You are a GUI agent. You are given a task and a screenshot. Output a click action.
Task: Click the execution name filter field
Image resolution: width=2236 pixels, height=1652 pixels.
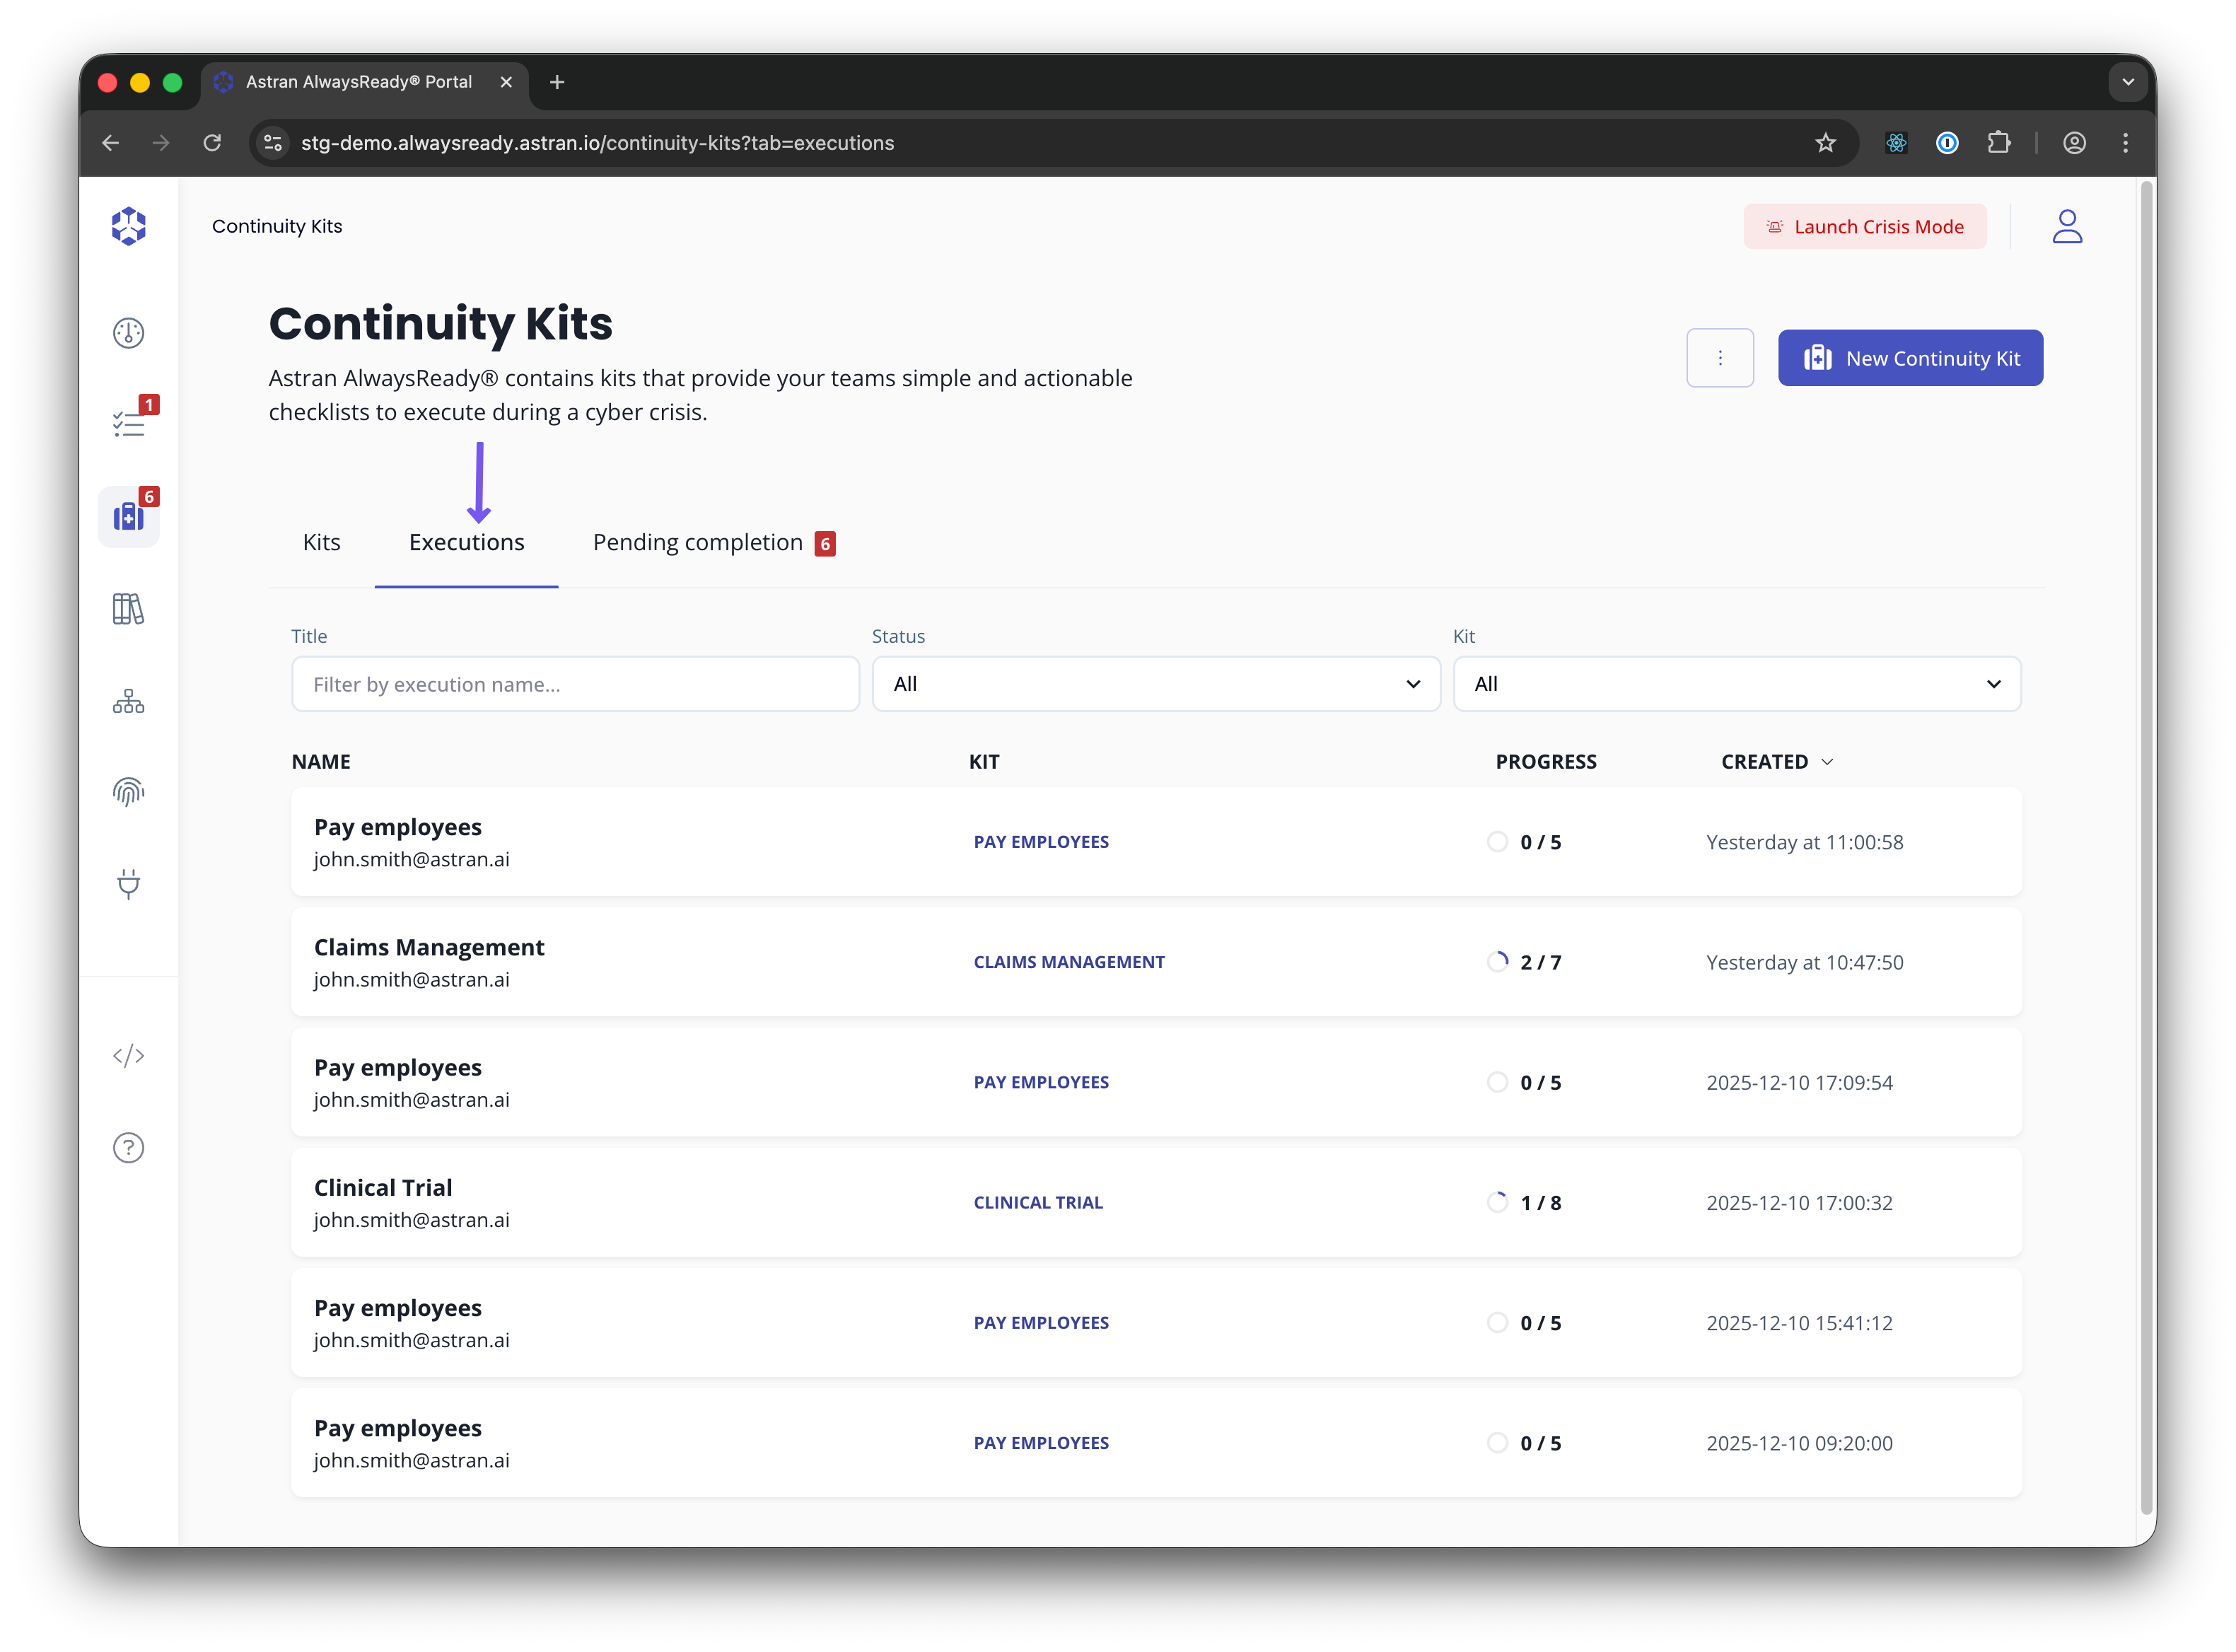[x=575, y=684]
